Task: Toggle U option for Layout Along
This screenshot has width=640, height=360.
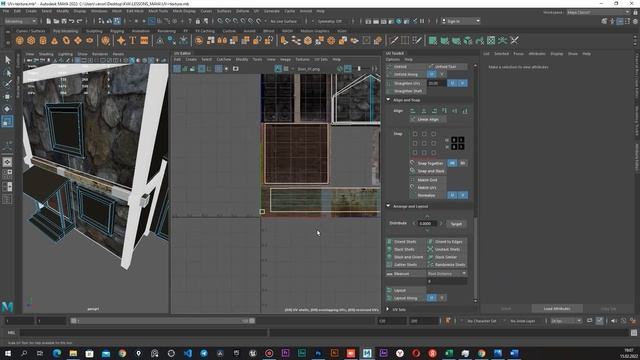Action: [432, 298]
